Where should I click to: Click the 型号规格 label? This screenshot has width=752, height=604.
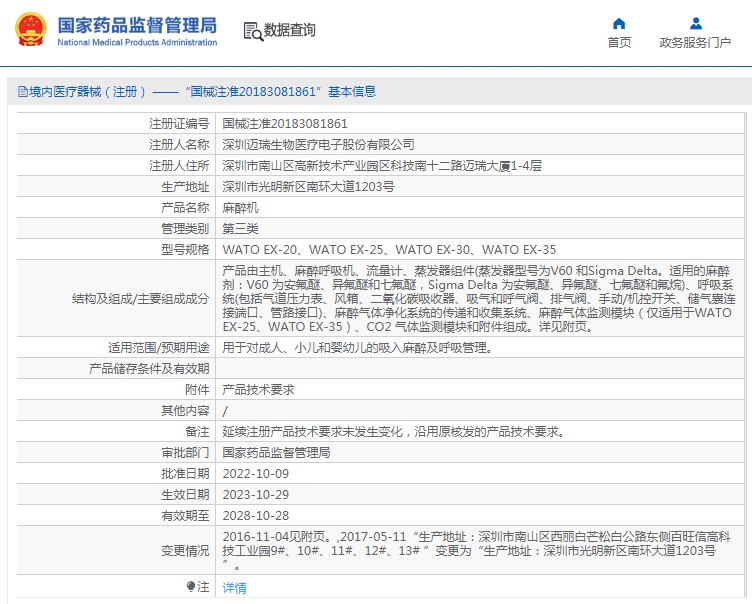tap(185, 250)
